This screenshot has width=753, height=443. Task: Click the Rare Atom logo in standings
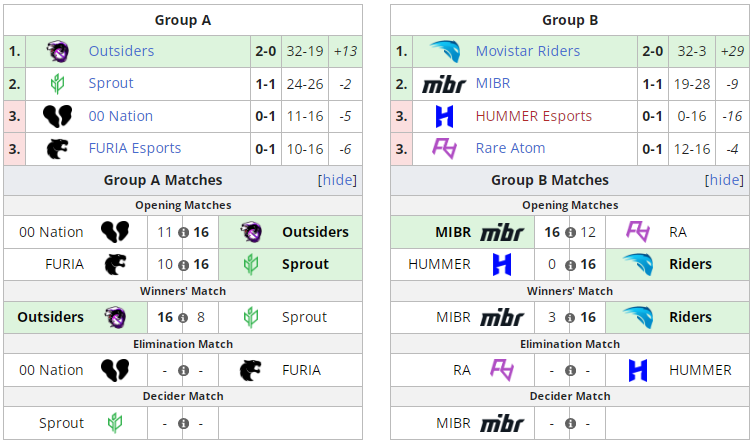(444, 148)
